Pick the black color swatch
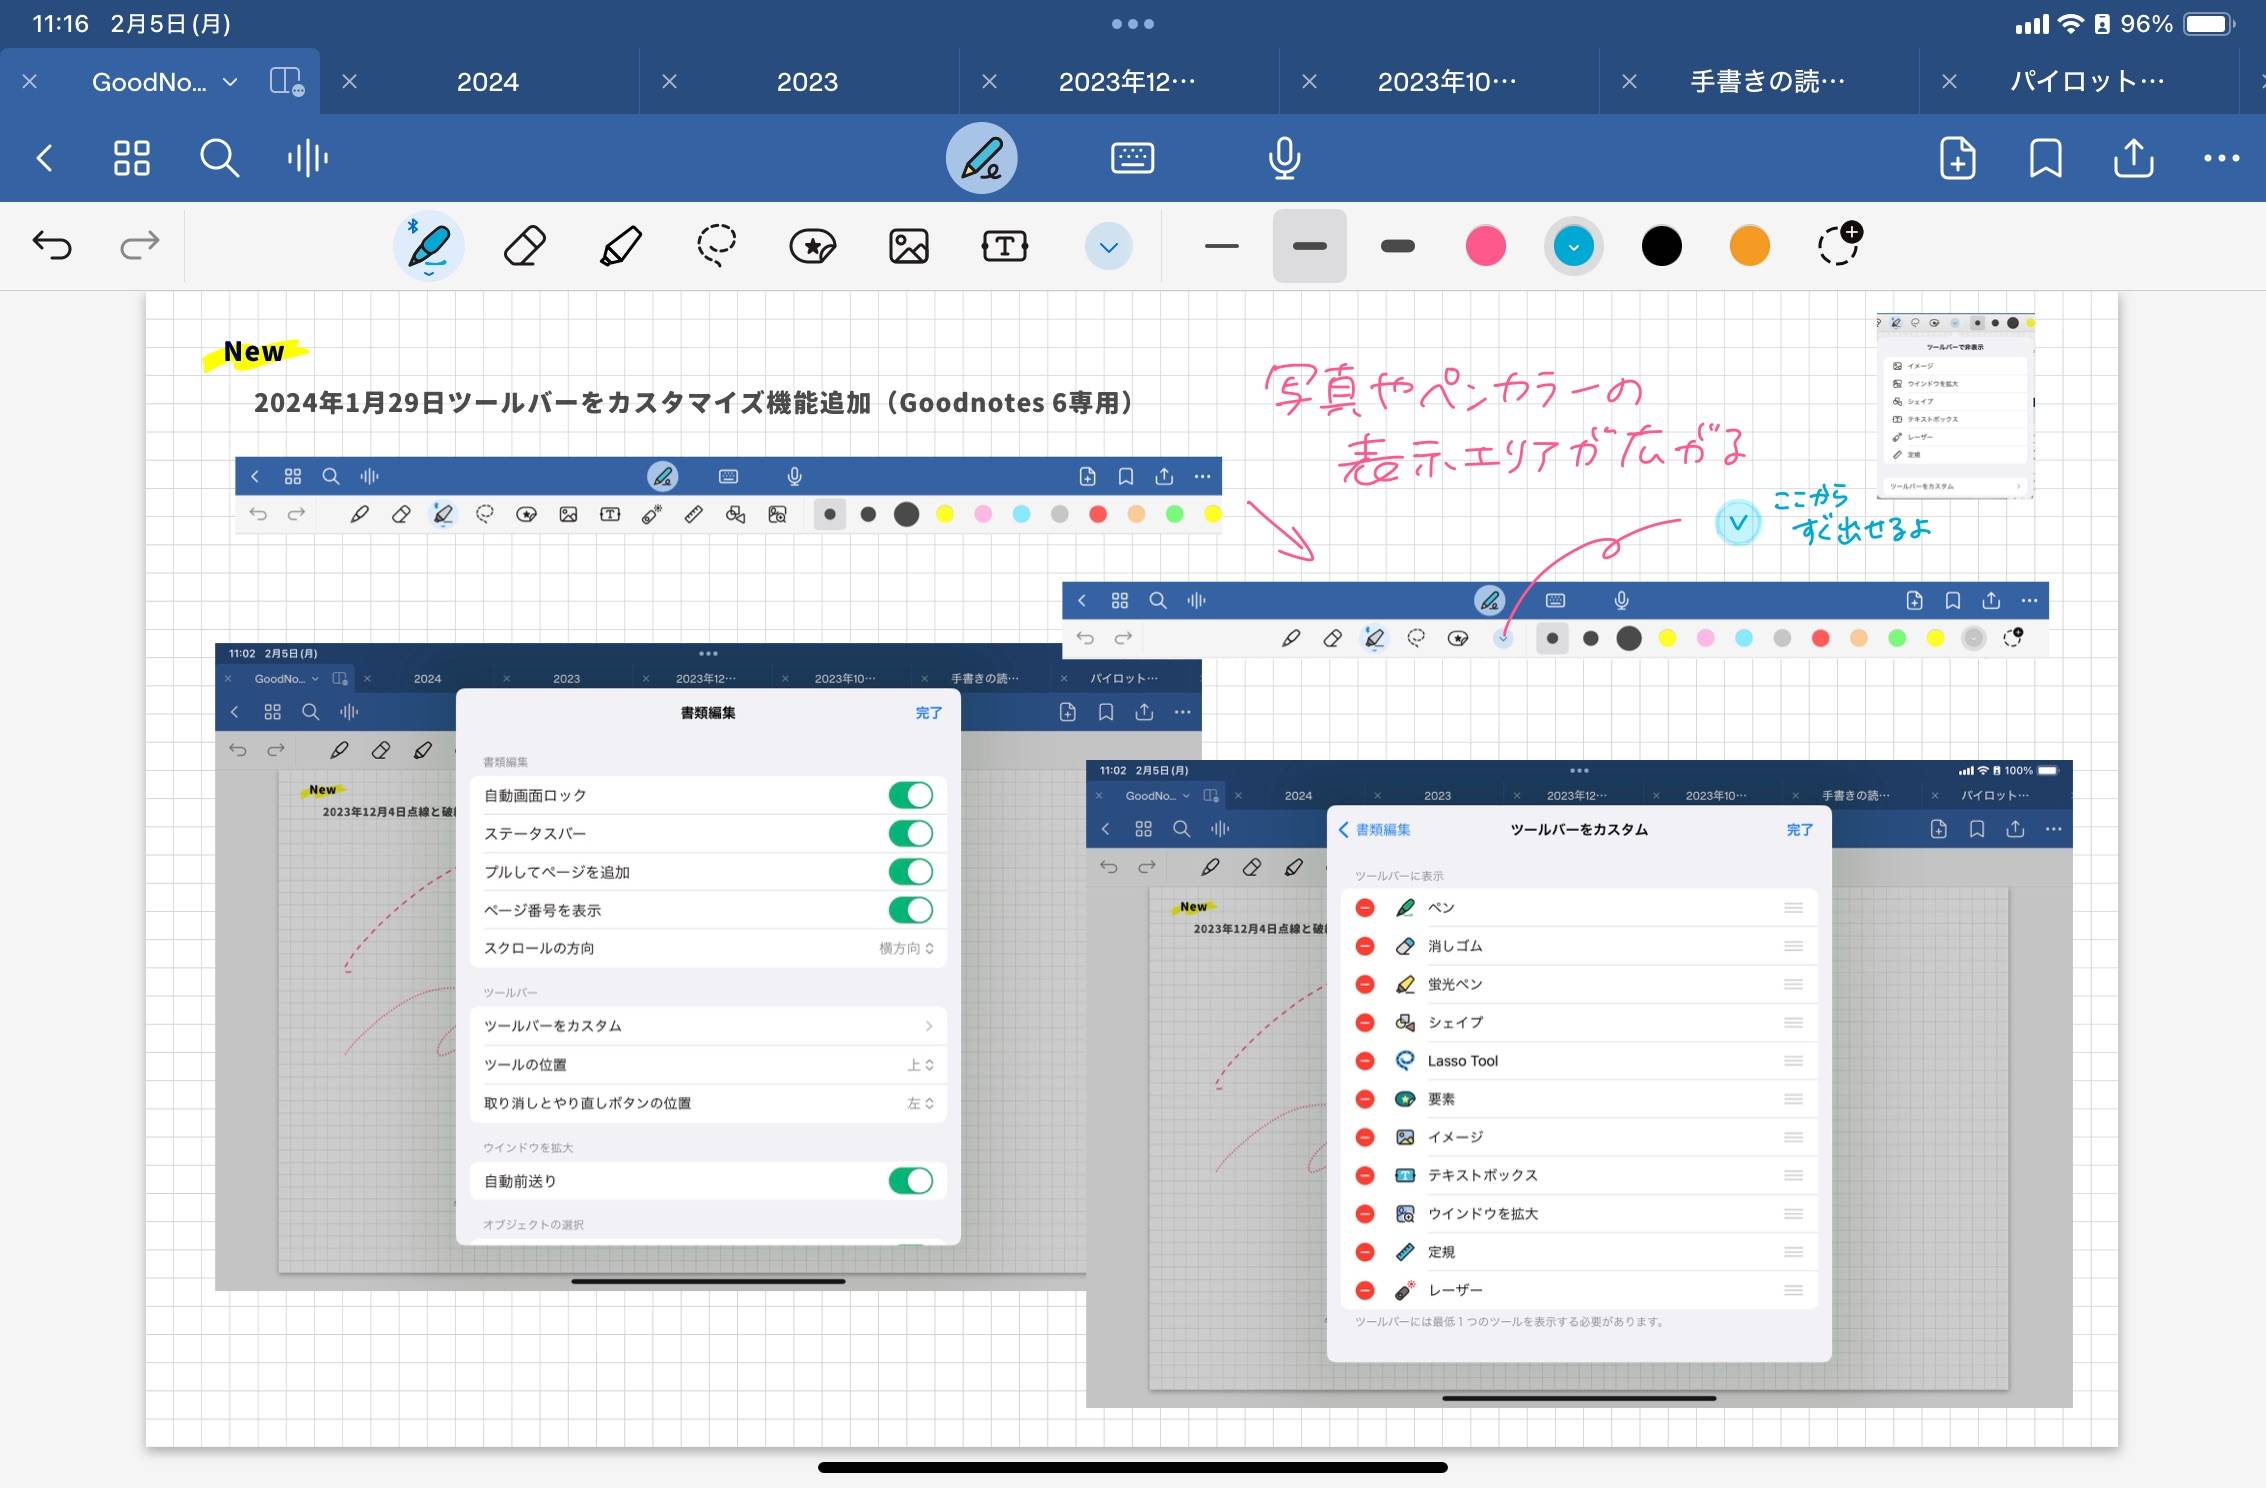Screen dimensions: 2266x1488 tap(1661, 246)
